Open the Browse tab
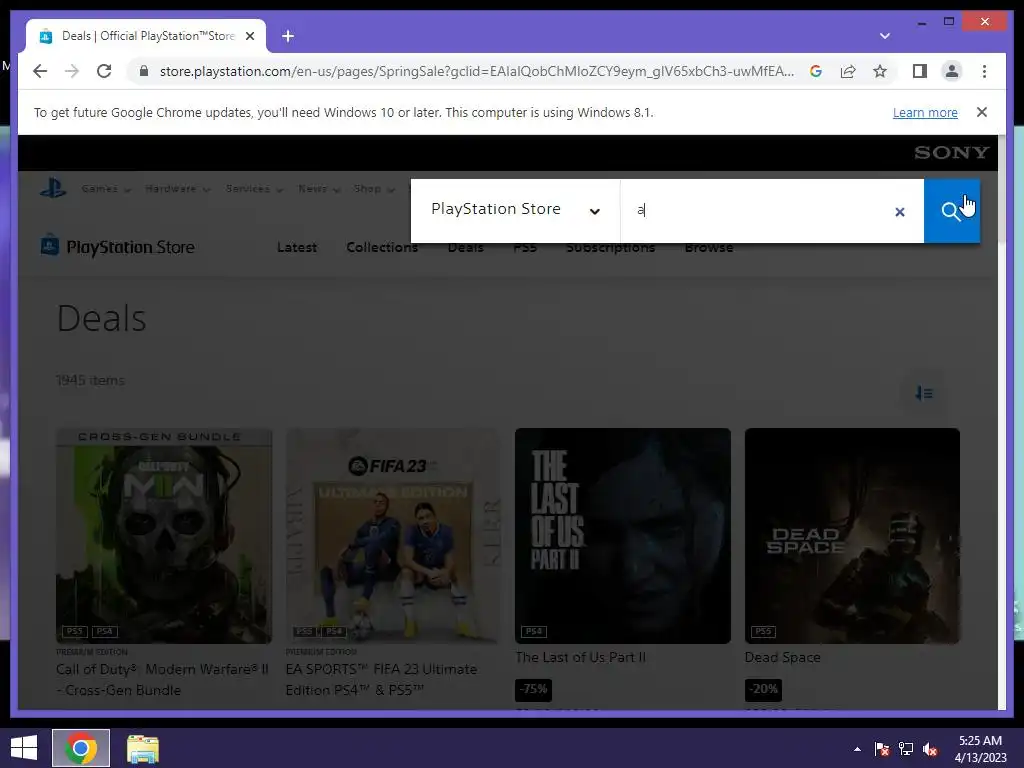The width and height of the screenshot is (1024, 768). (709, 248)
